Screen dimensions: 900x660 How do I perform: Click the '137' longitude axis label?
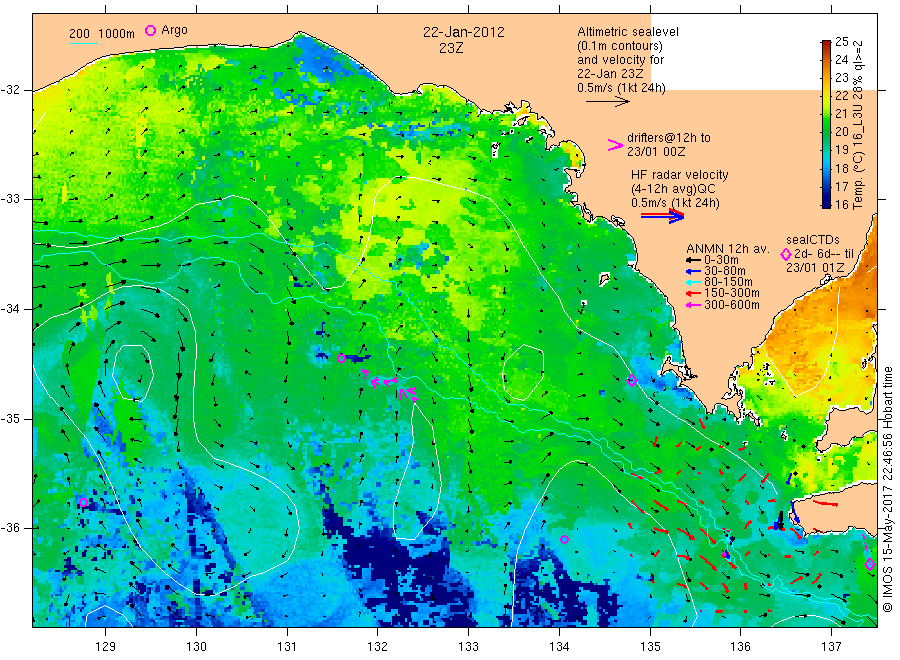pyautogui.click(x=831, y=647)
